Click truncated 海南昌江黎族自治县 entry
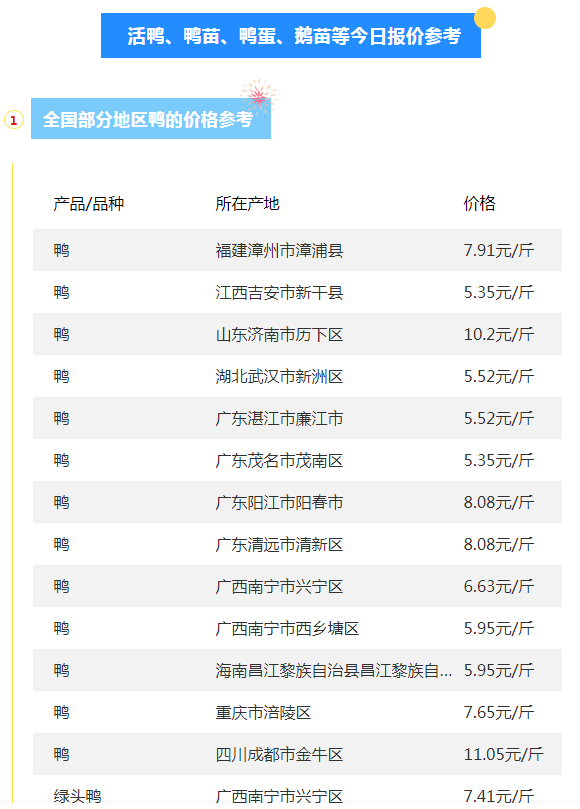The height and width of the screenshot is (809, 580). (x=333, y=670)
